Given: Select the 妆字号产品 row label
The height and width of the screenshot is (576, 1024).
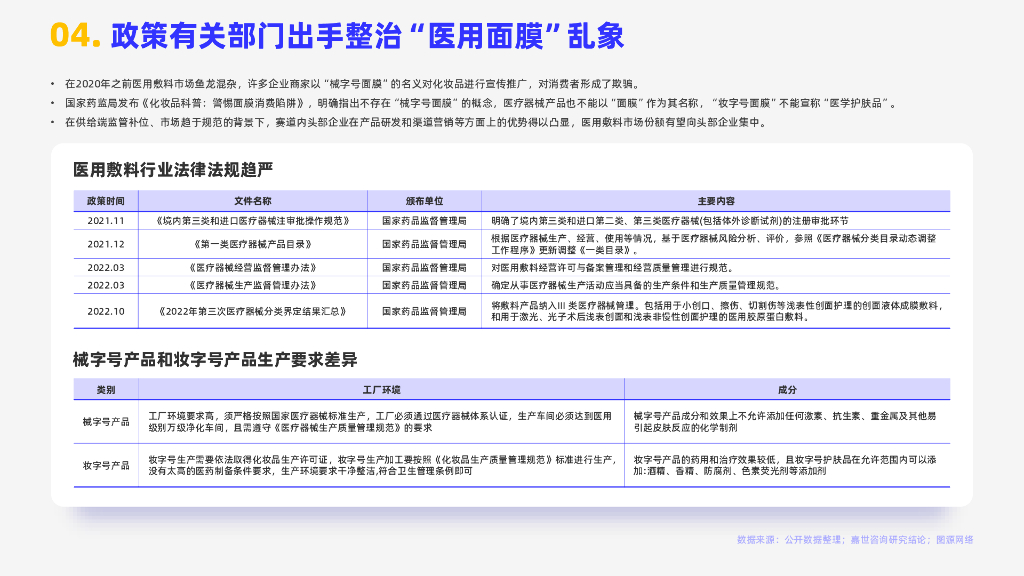Looking at the screenshot, I should pyautogui.click(x=106, y=465).
